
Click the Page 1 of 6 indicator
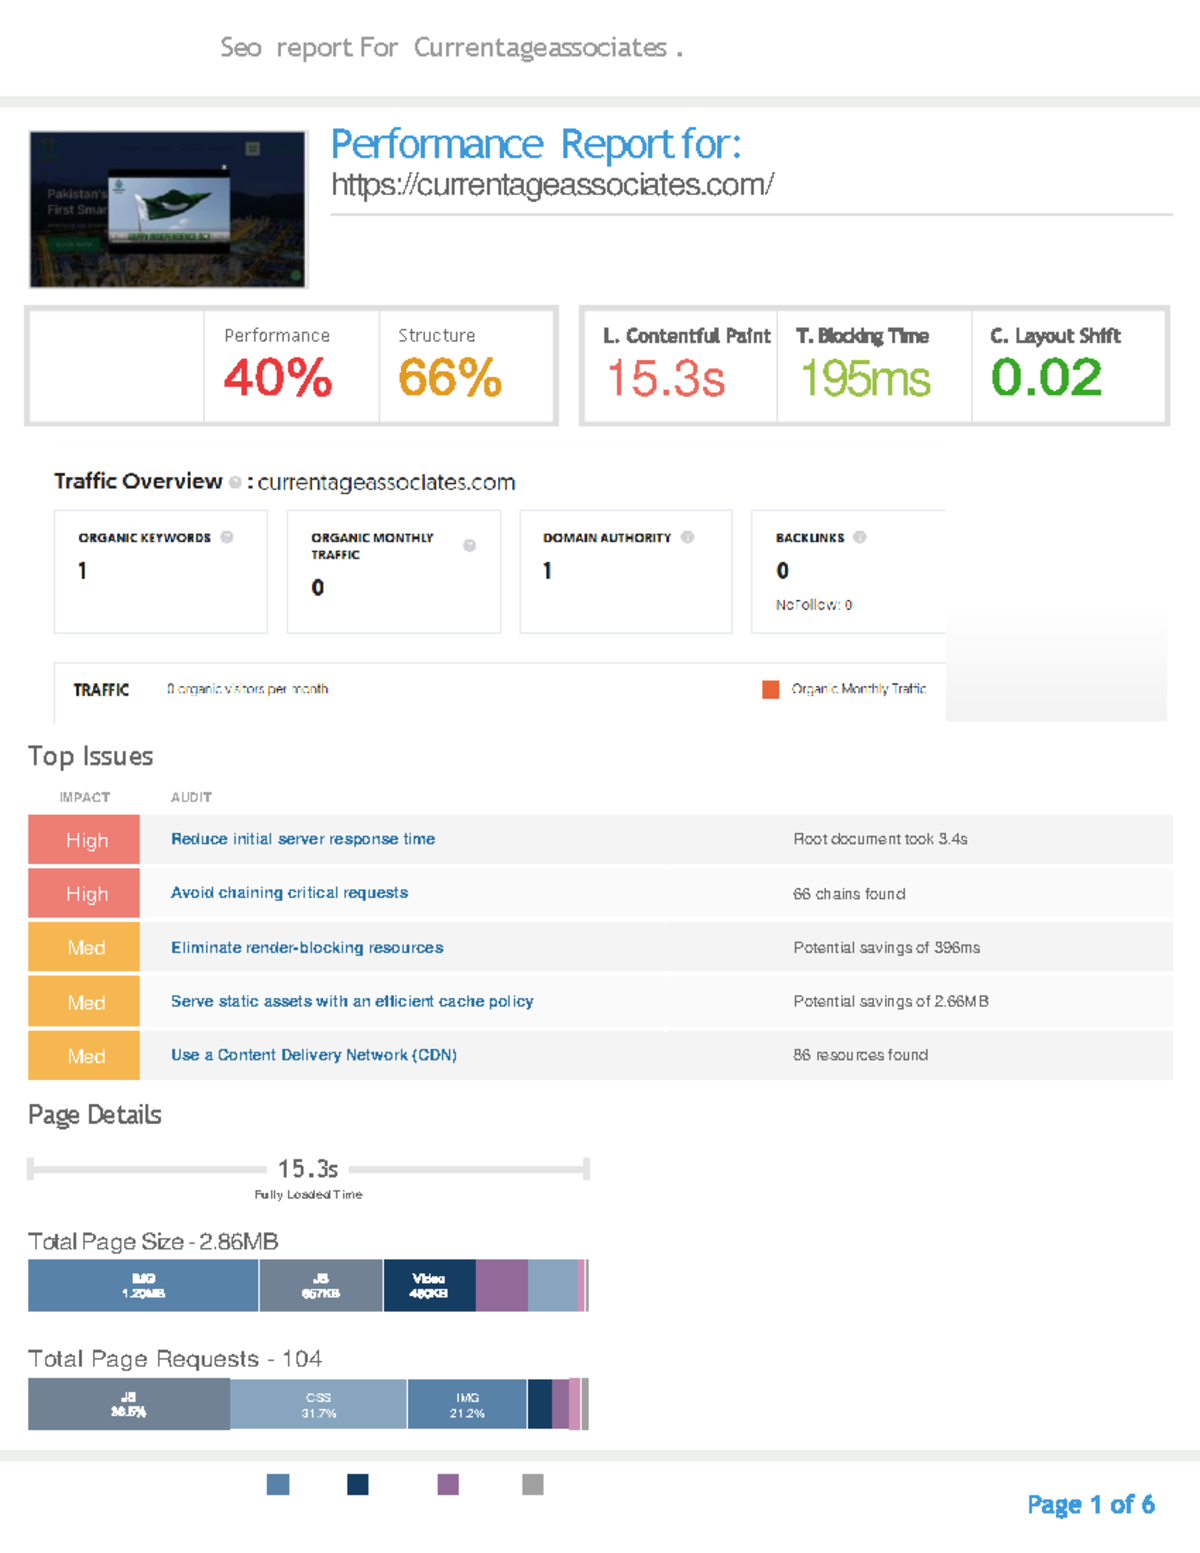[1090, 1505]
